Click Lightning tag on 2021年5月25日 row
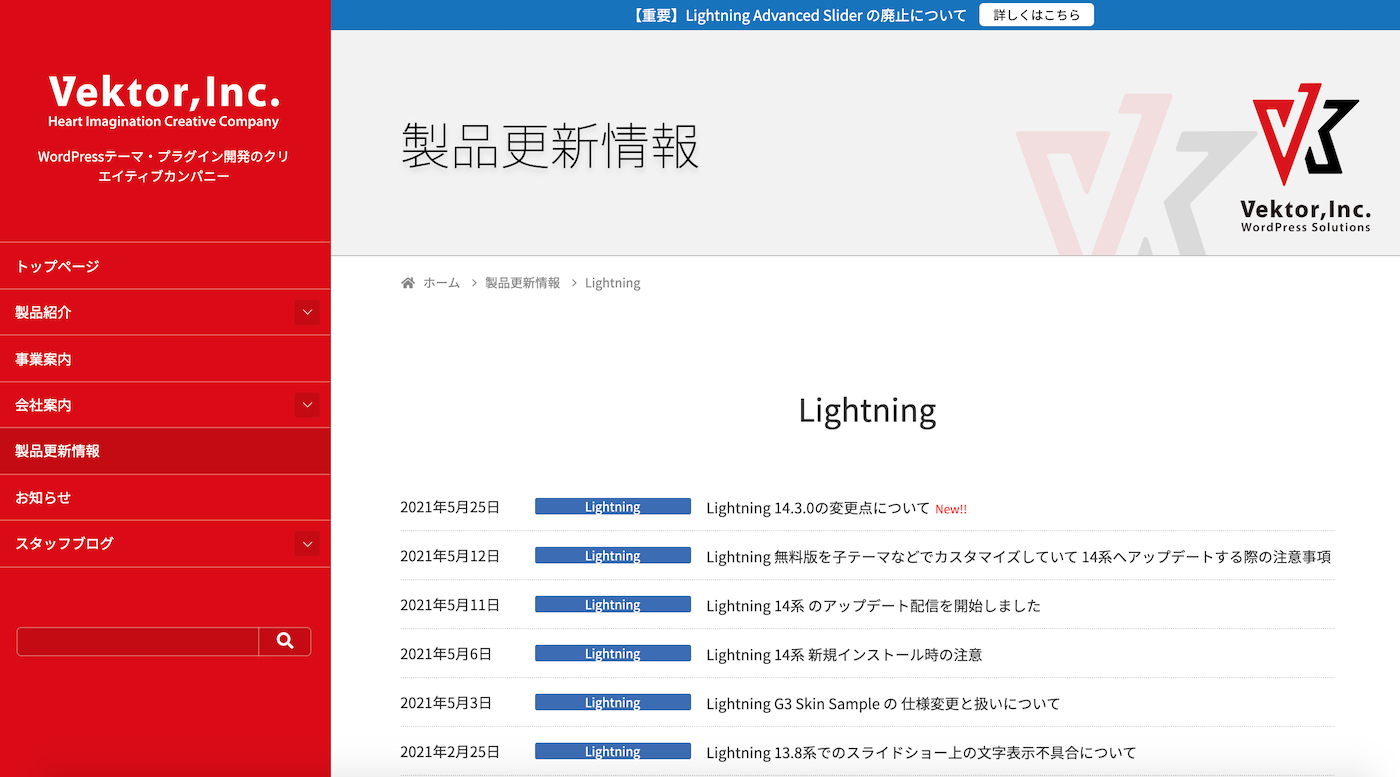Screen dimensions: 1400x777 tap(613, 507)
